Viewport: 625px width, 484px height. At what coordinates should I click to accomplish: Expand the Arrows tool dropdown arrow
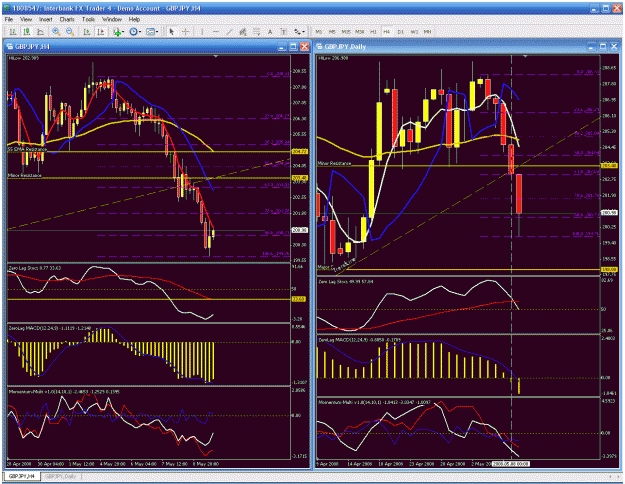coord(304,32)
